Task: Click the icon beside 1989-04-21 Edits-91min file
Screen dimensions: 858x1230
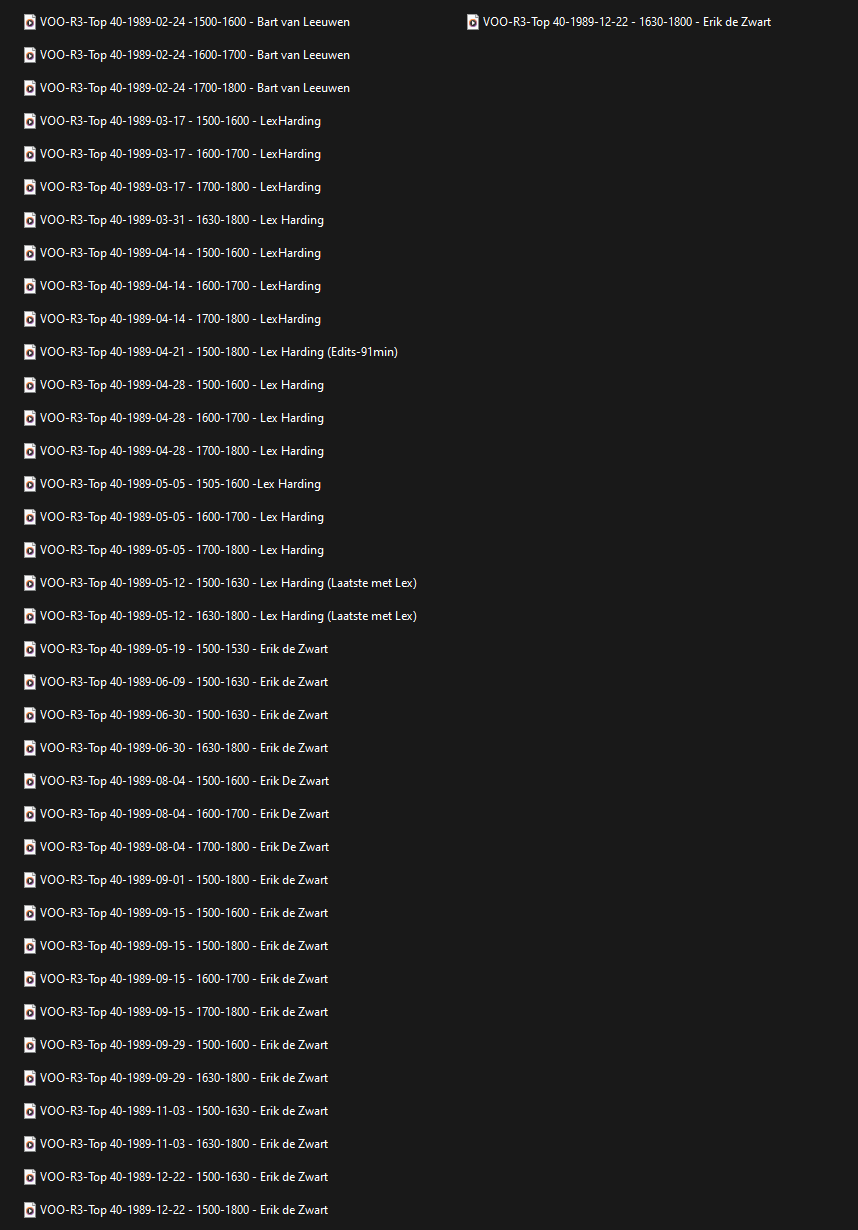Action: pos(30,352)
